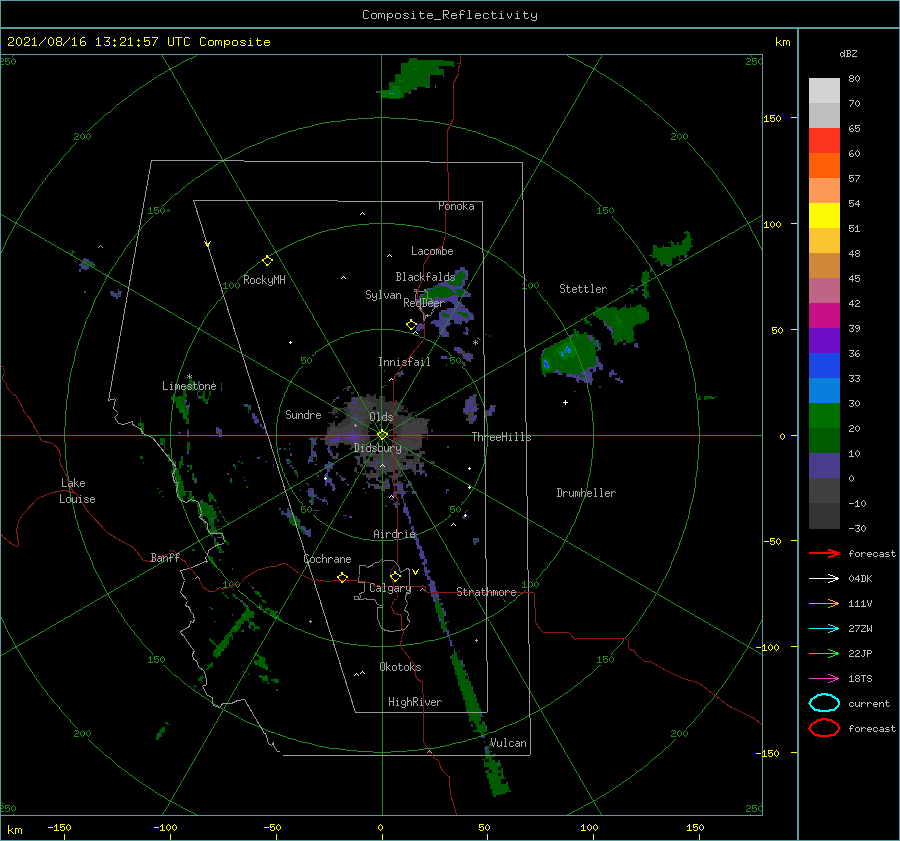Click the Lake Louise label
900x841 pixels.
click(77, 491)
